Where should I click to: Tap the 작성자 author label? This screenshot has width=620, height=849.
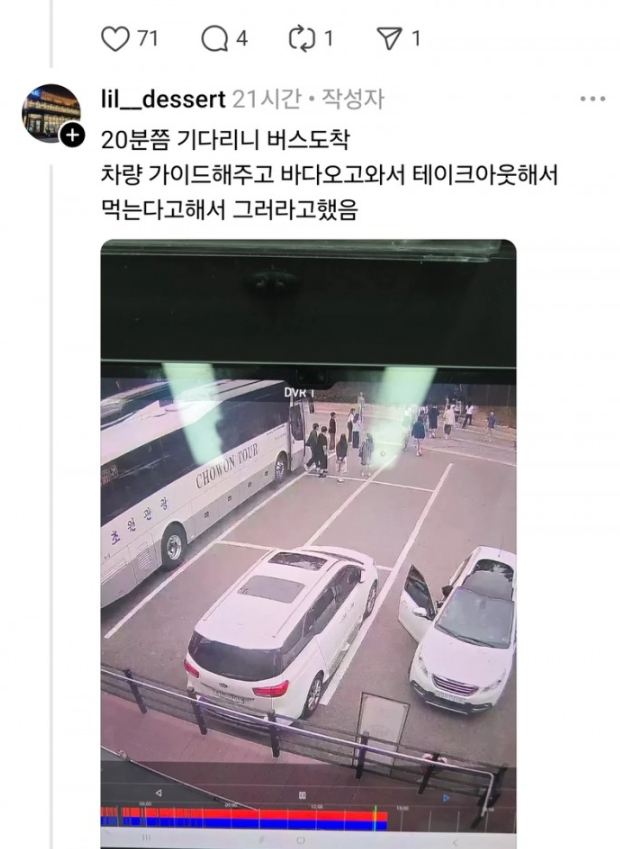coord(353,99)
